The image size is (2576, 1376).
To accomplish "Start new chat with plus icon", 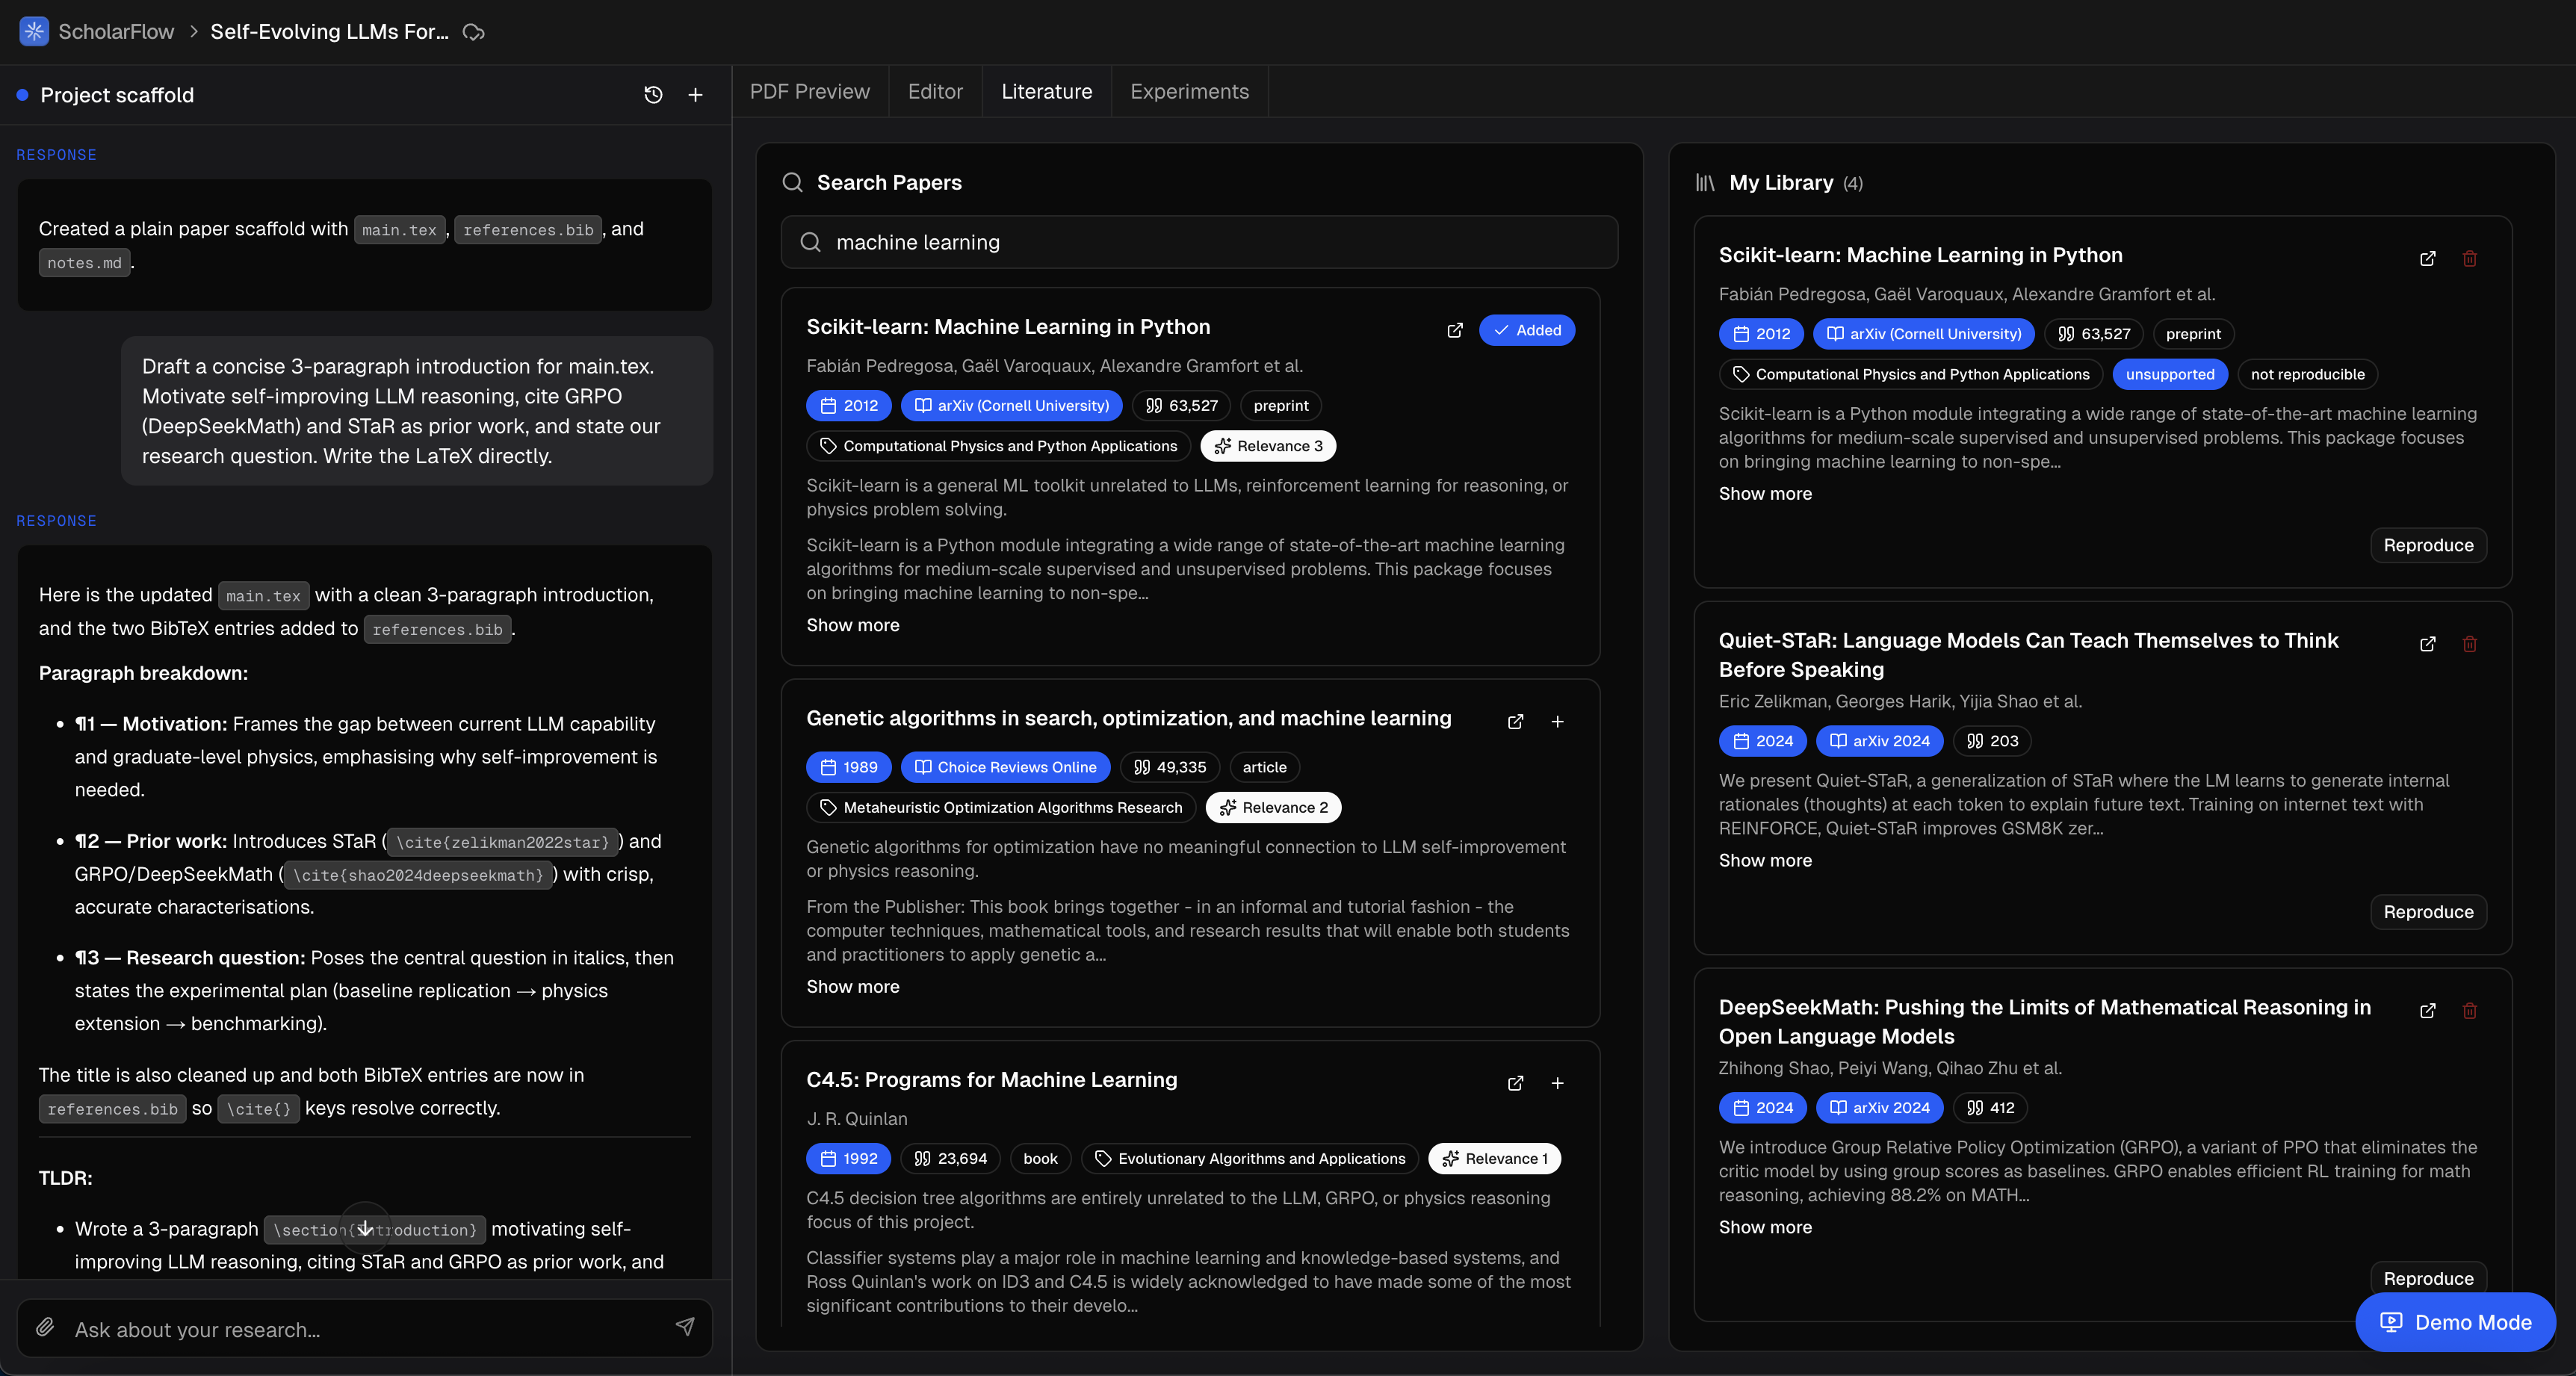I will point(696,95).
